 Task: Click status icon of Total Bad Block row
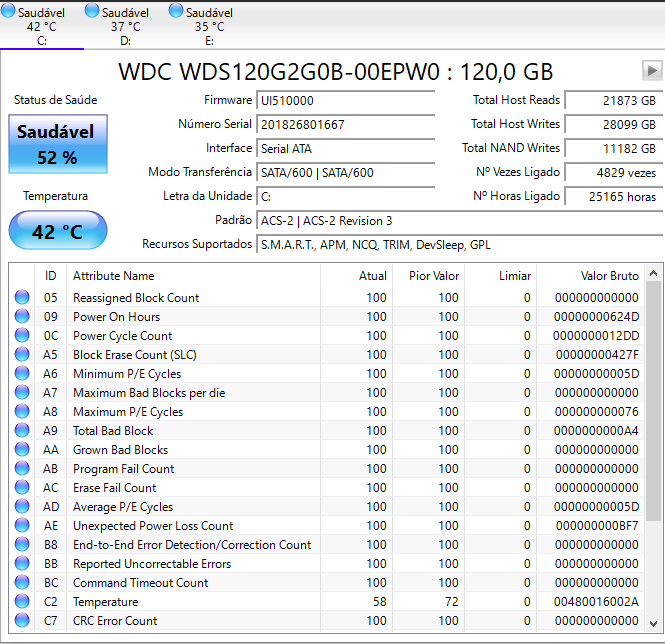coord(22,431)
